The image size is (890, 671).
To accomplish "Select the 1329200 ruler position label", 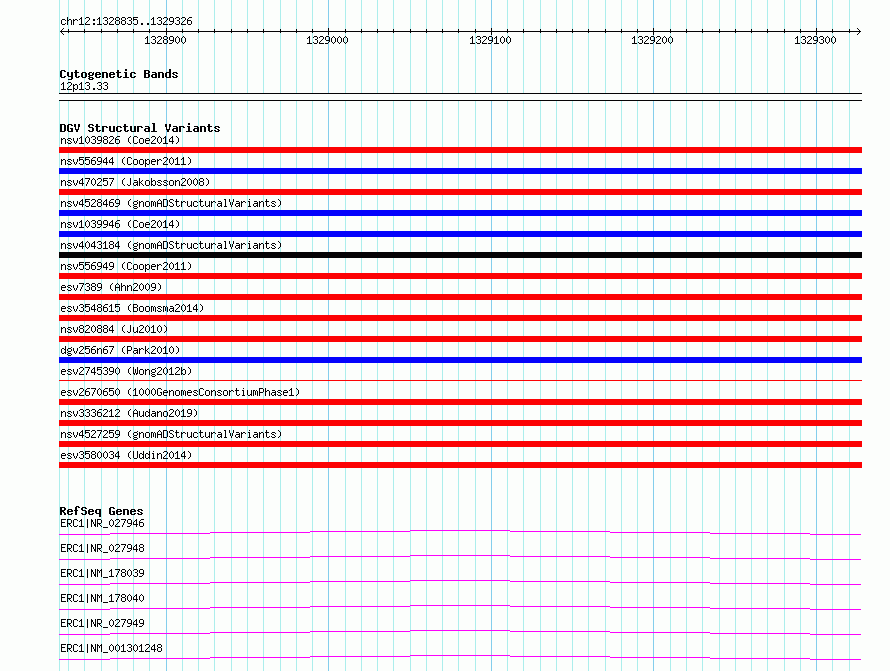I will click(x=652, y=40).
